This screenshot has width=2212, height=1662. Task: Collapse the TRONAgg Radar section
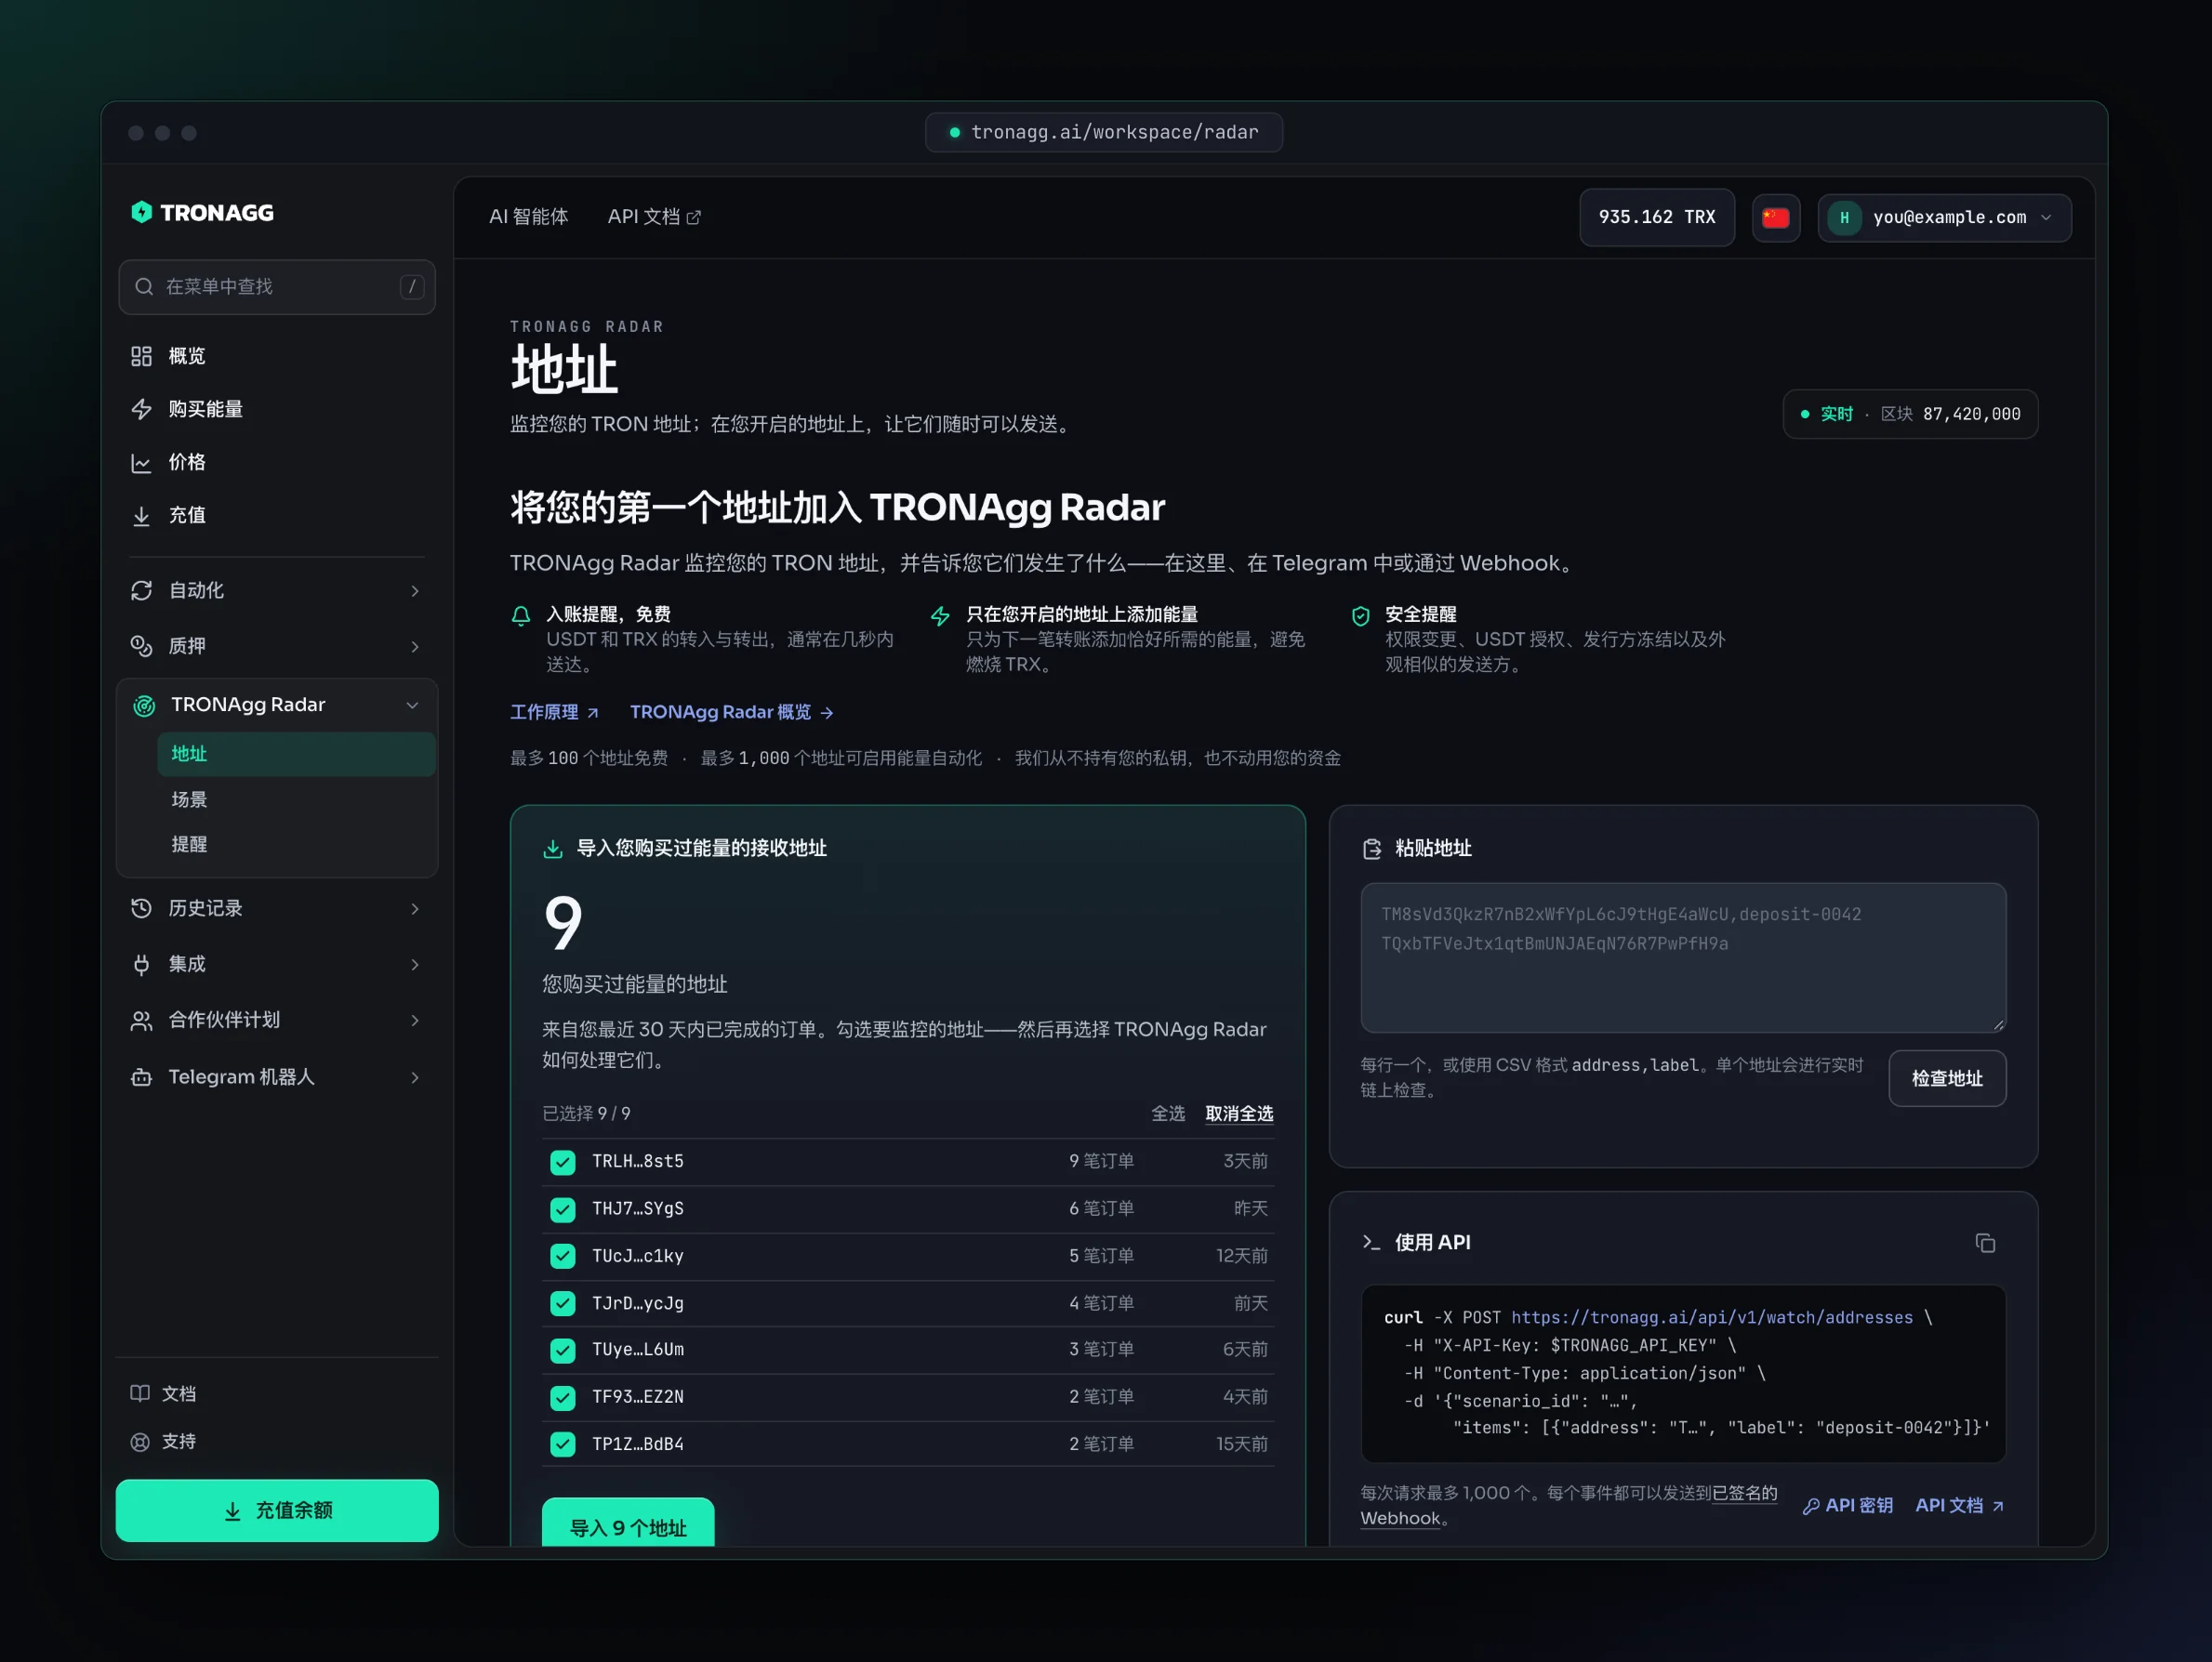[x=277, y=705]
